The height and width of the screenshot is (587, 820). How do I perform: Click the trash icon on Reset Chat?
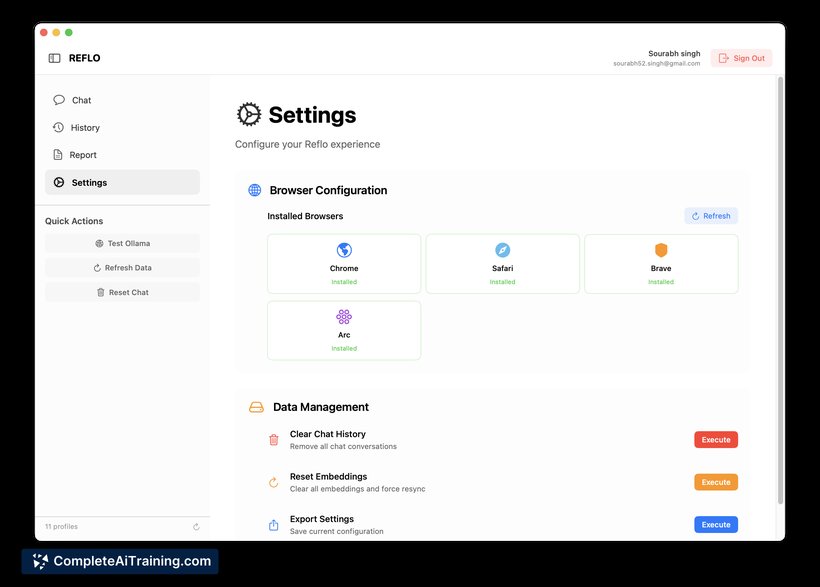101,292
